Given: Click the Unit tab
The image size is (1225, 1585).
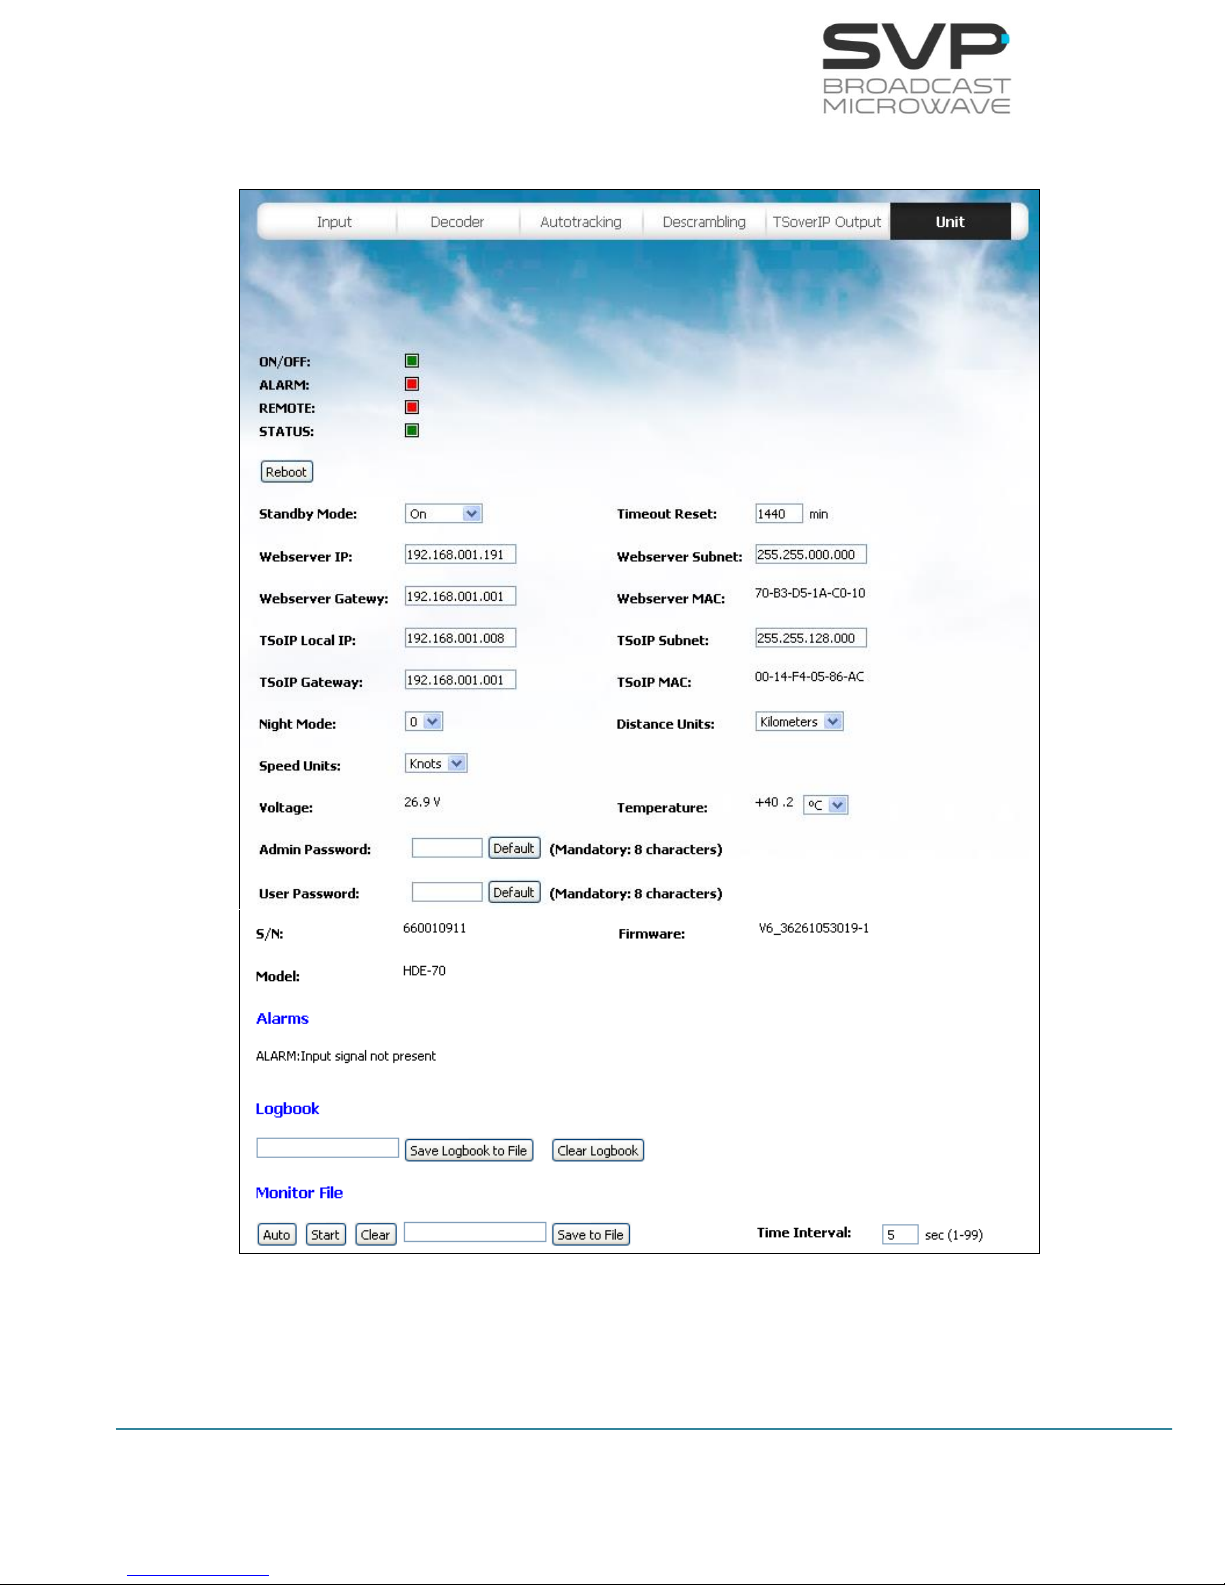Looking at the screenshot, I should tap(950, 222).
